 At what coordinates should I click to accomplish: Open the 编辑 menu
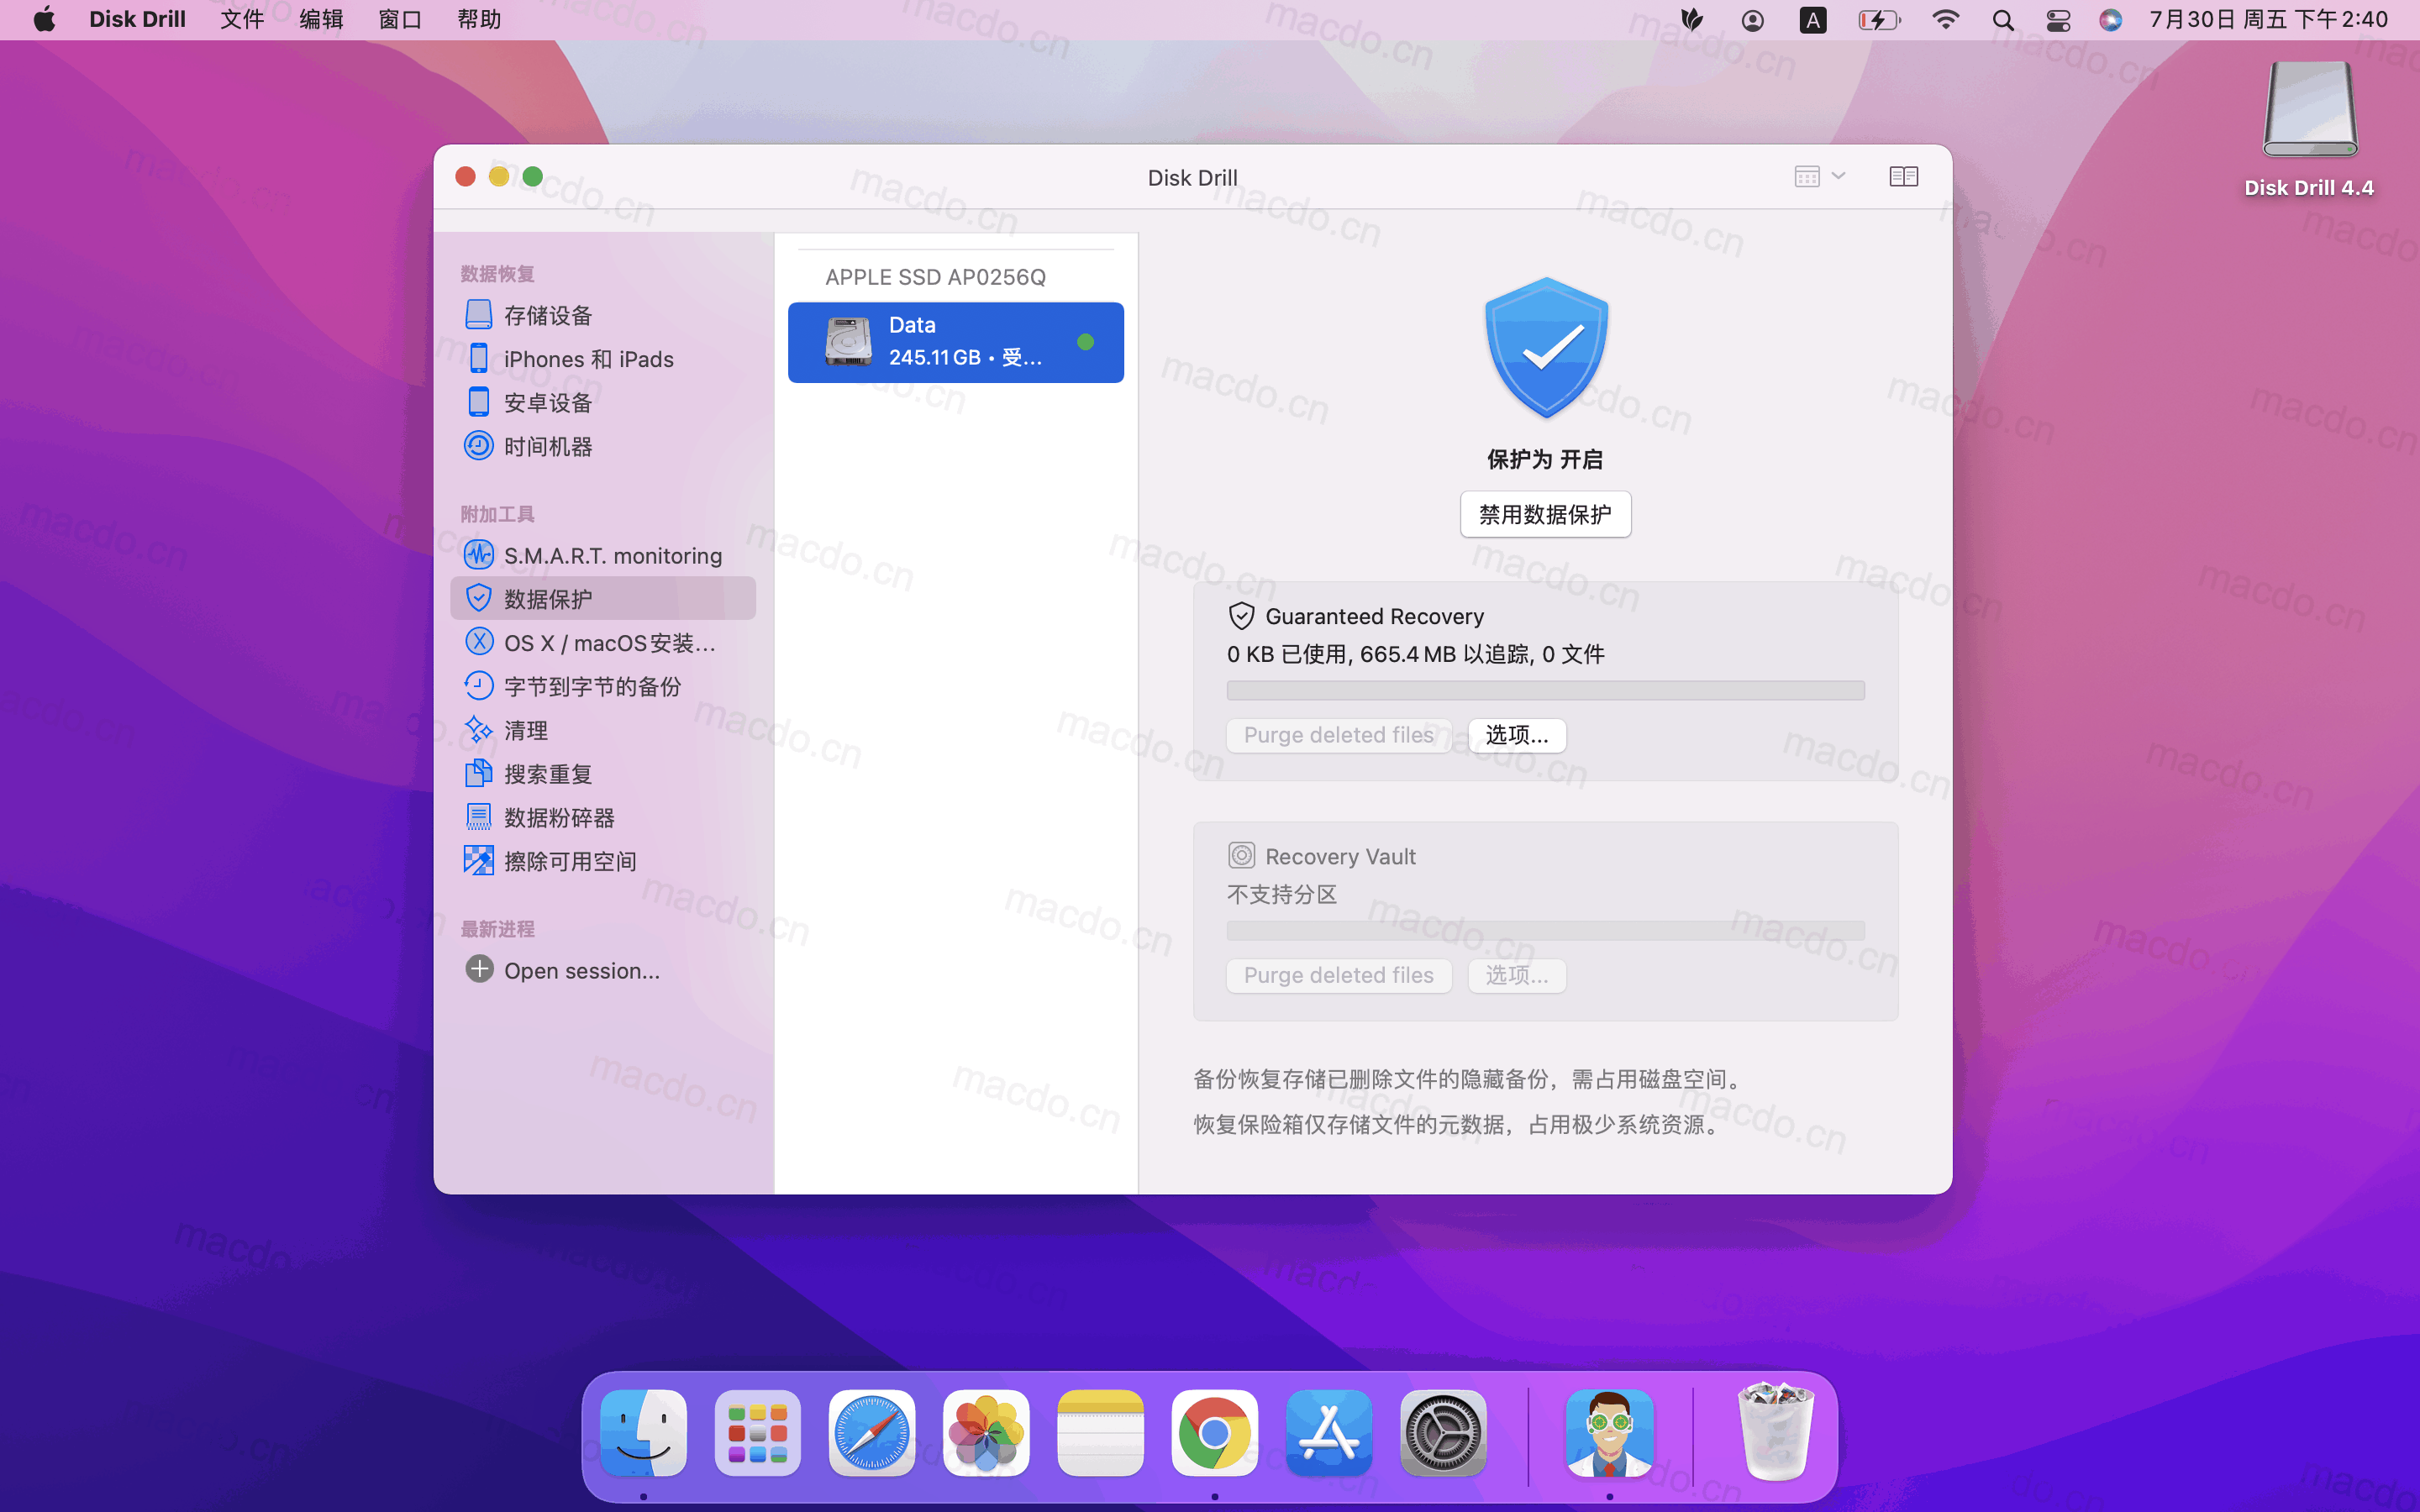coord(321,19)
